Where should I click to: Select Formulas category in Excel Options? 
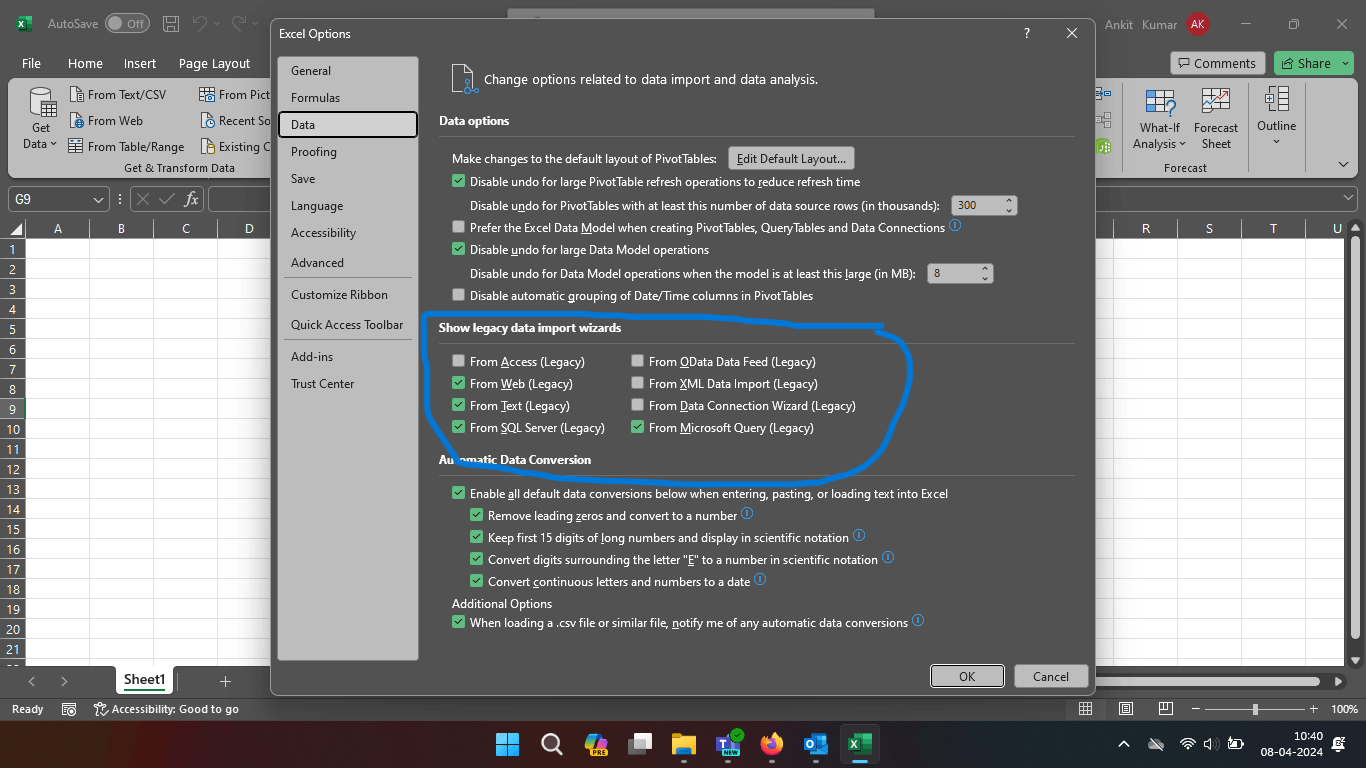pyautogui.click(x=348, y=98)
